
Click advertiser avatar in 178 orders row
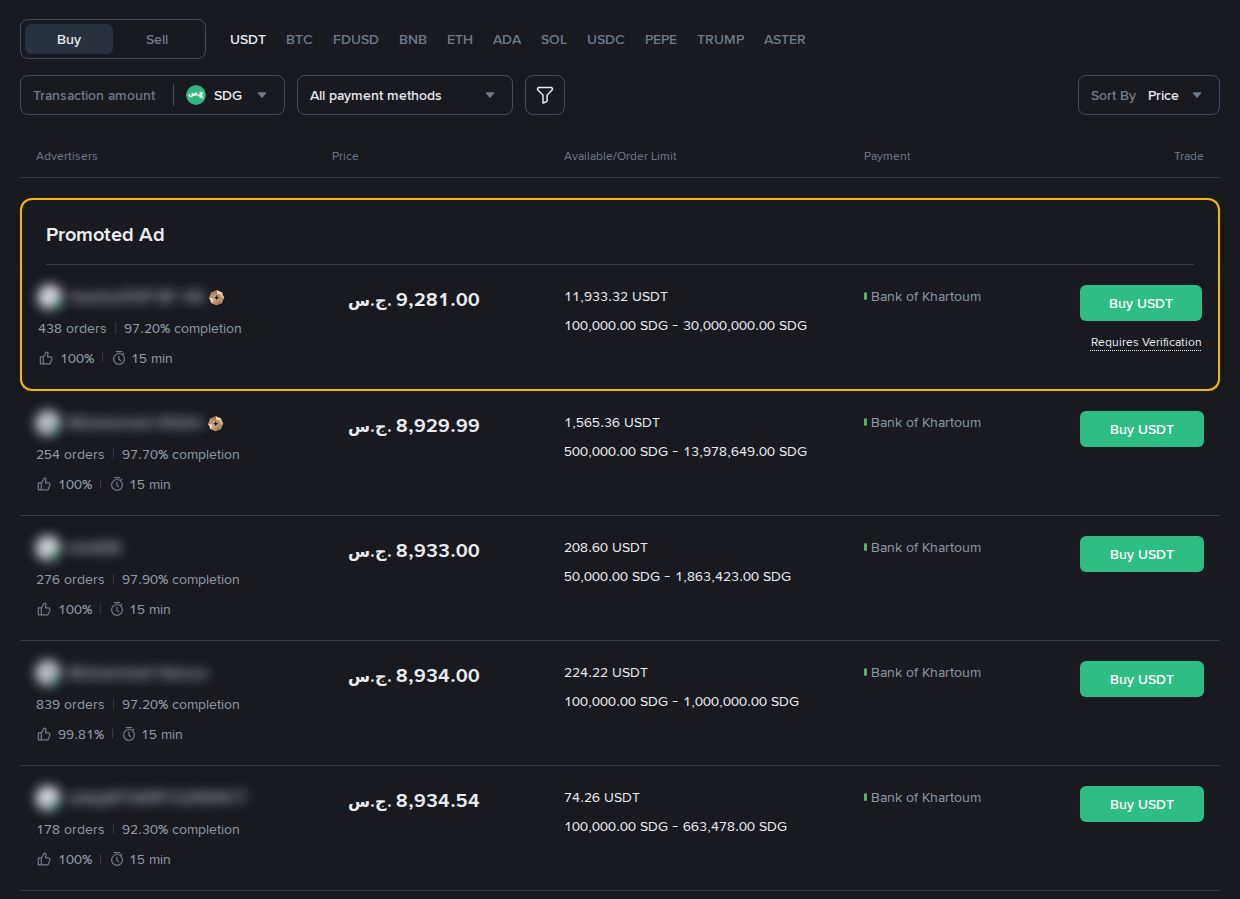point(47,798)
